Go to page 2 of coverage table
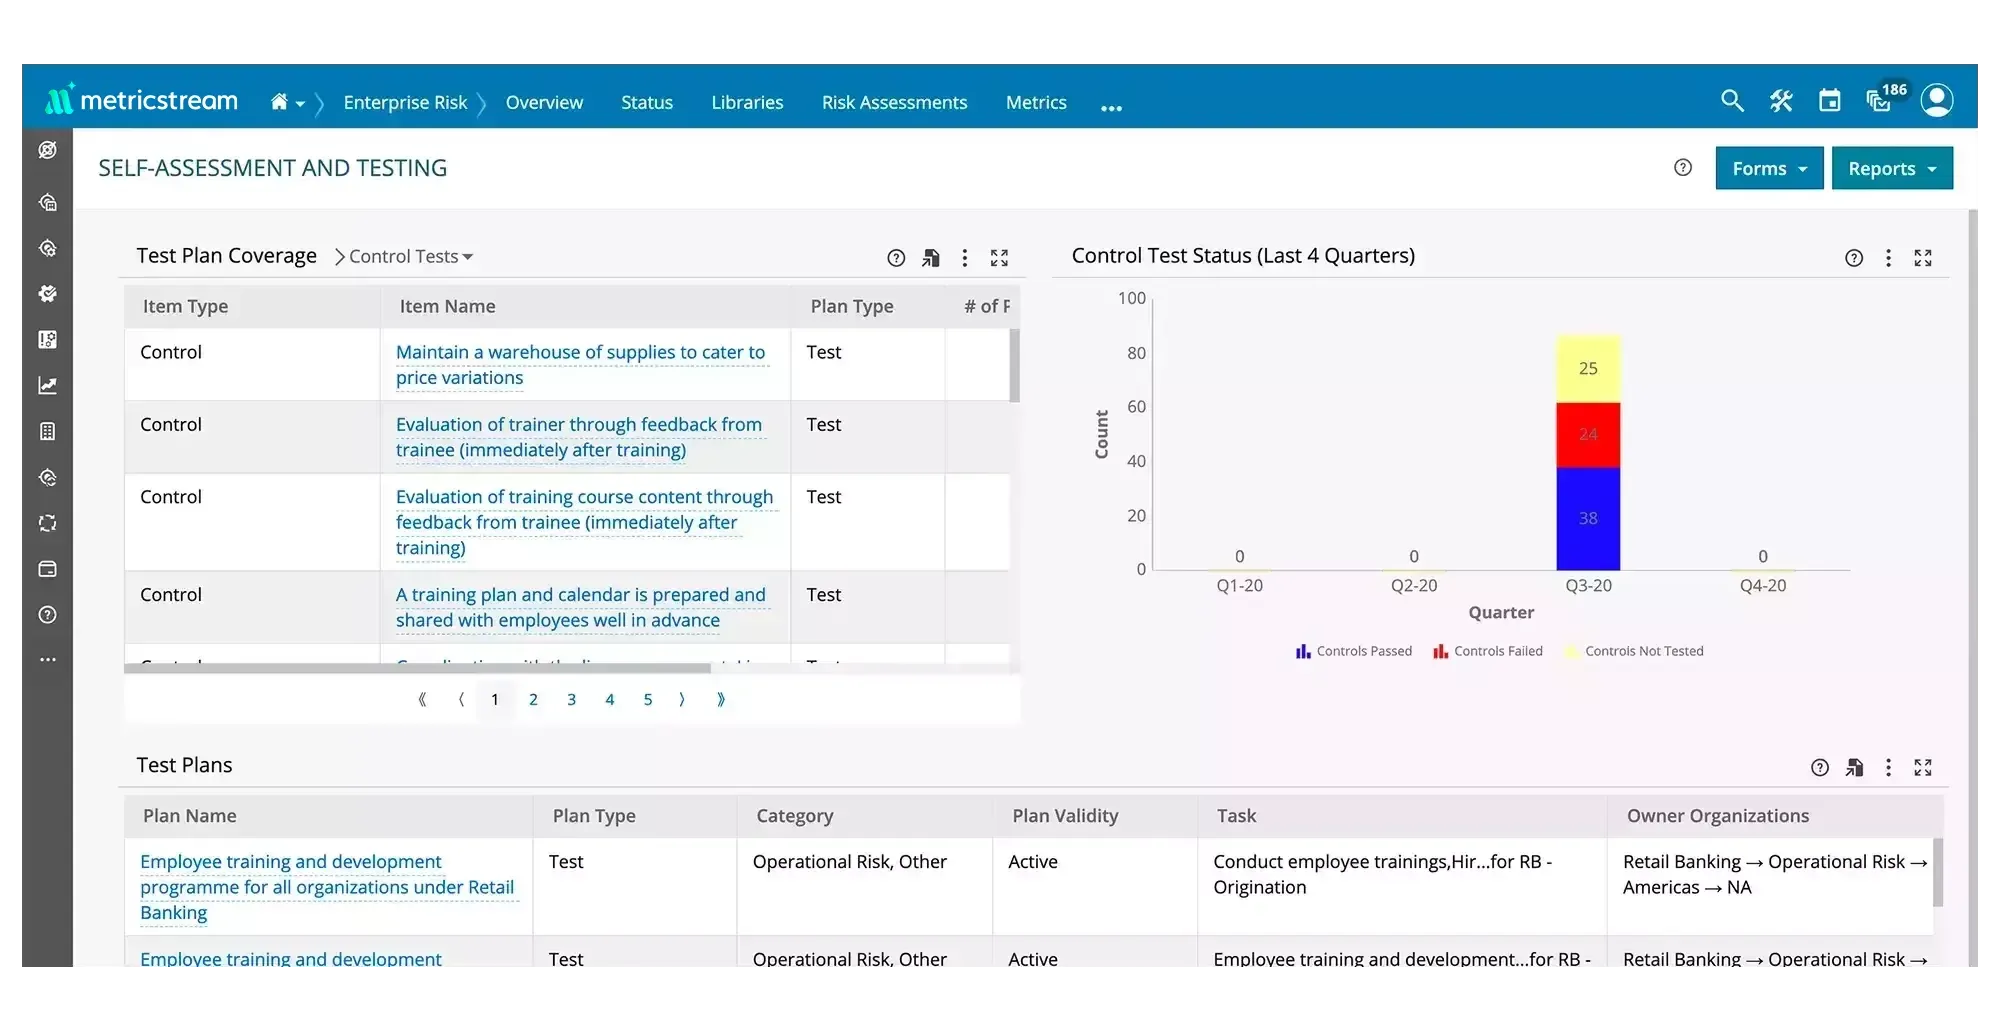This screenshot has width=2000, height=1031. (x=533, y=700)
